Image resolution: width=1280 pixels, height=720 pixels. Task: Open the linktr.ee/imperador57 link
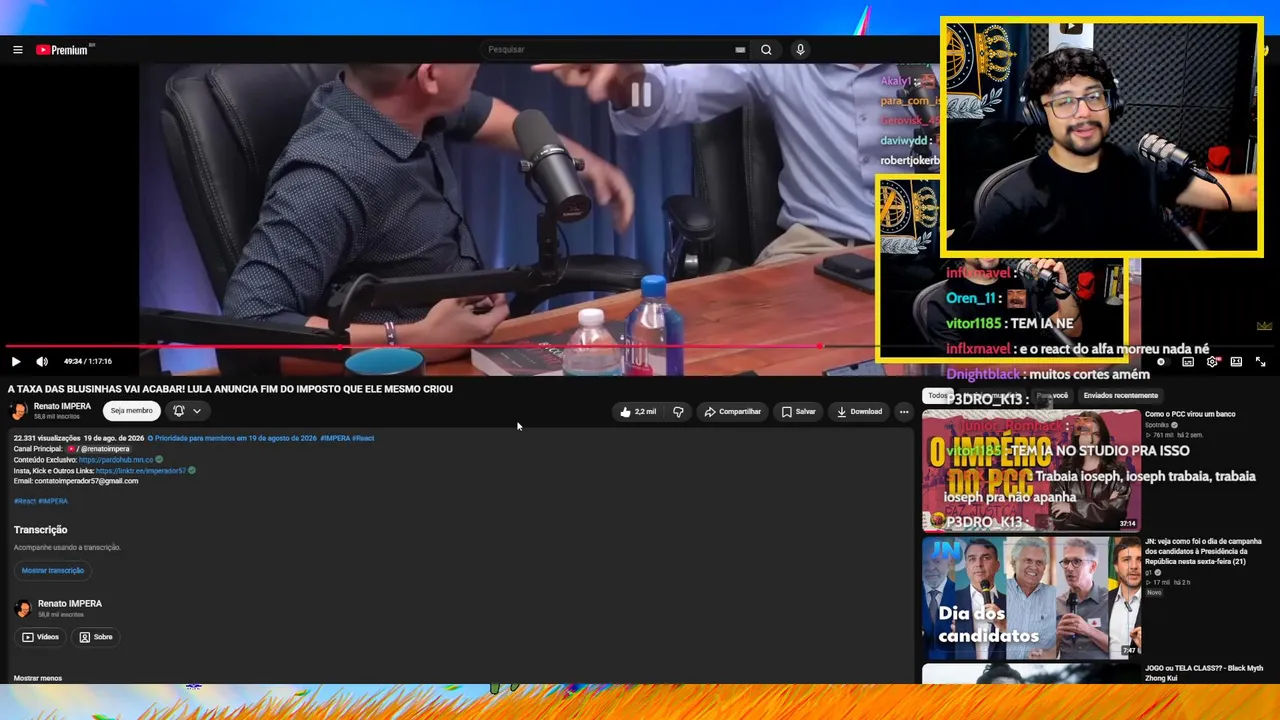pos(141,471)
